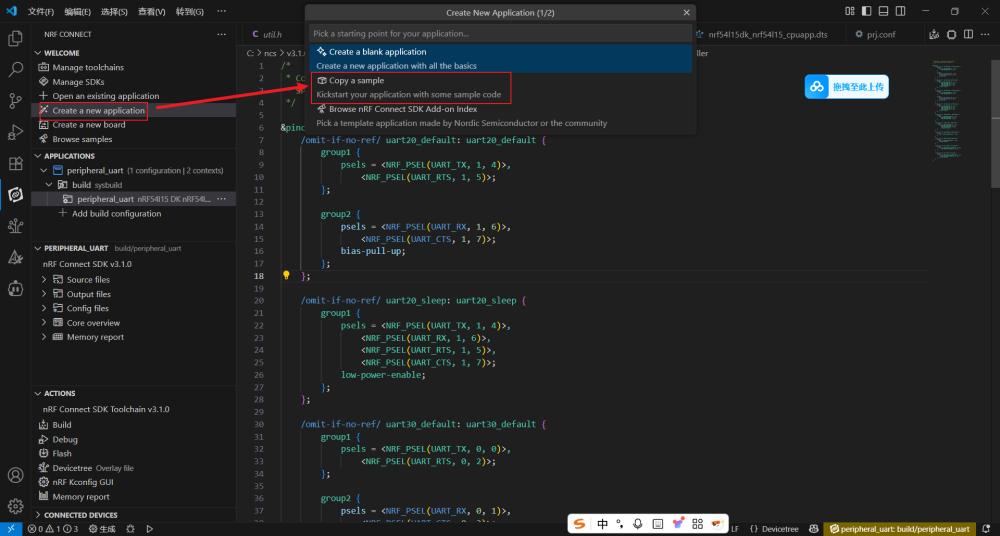Viewport: 1000px width, 536px height.
Task: Expand the Source files node
Action: [44, 279]
